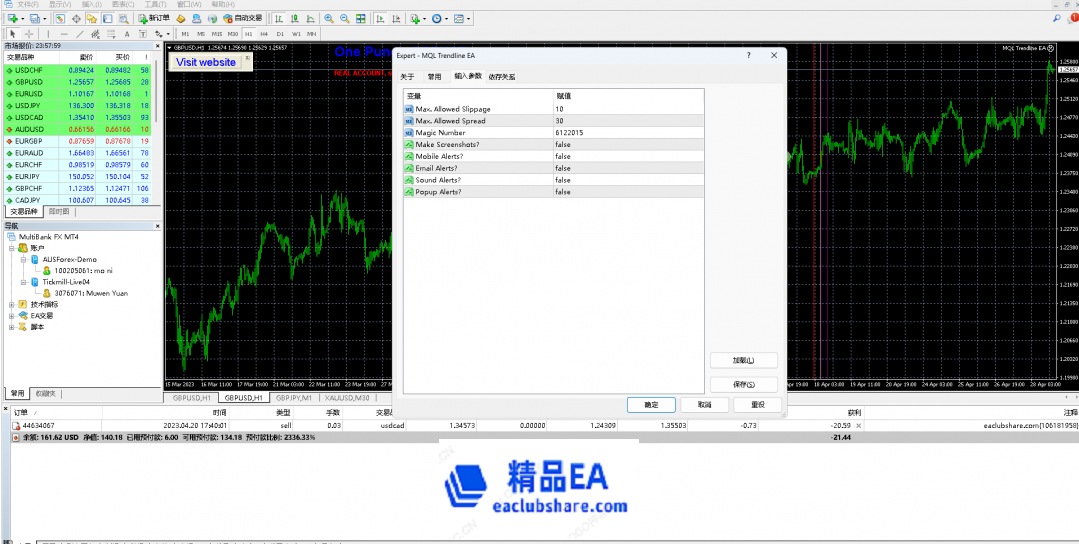Click the tile windows grid icon
The width and height of the screenshot is (1079, 544).
pos(361,19)
